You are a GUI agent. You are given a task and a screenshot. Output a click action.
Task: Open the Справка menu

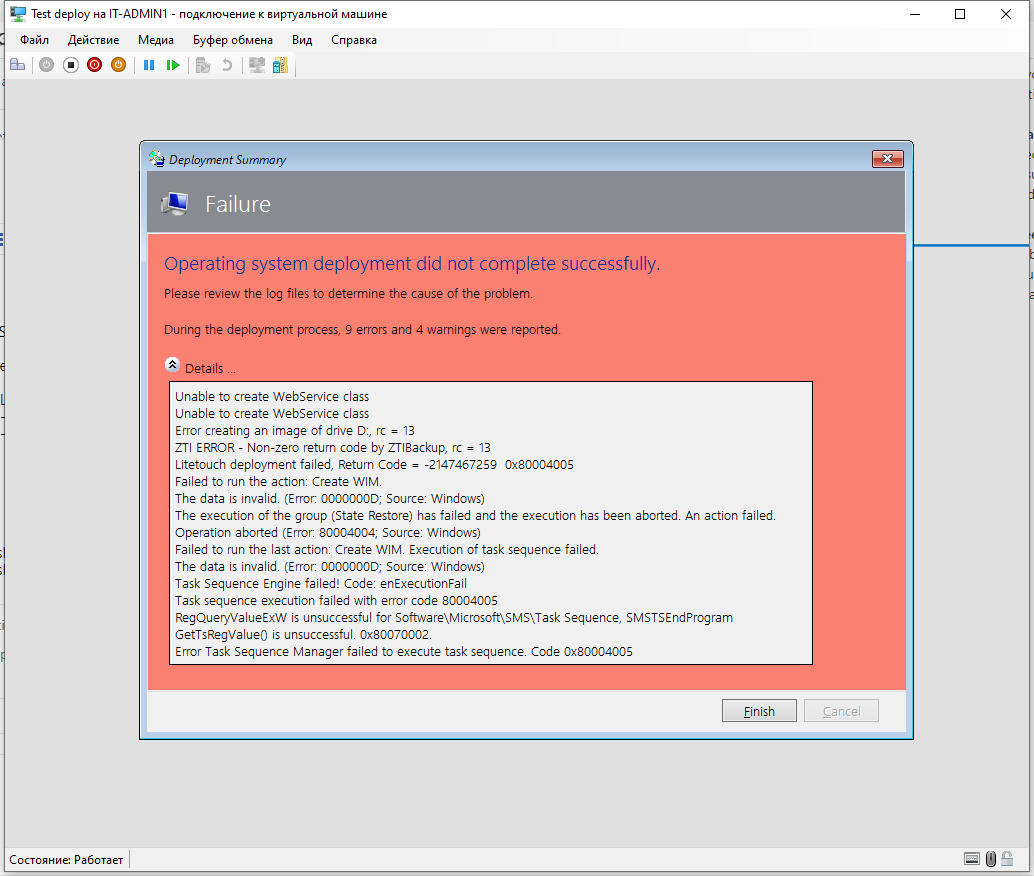pyautogui.click(x=354, y=40)
